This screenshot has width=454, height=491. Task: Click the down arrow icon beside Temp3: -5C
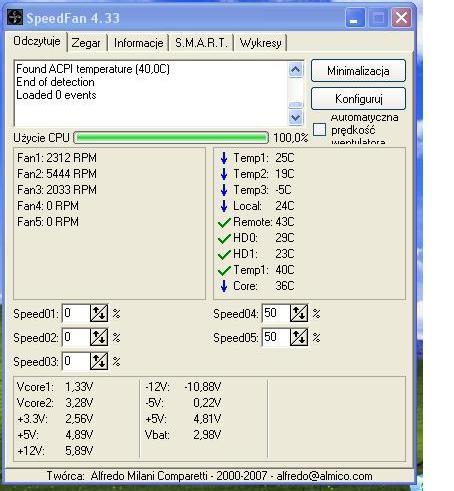coord(224,190)
